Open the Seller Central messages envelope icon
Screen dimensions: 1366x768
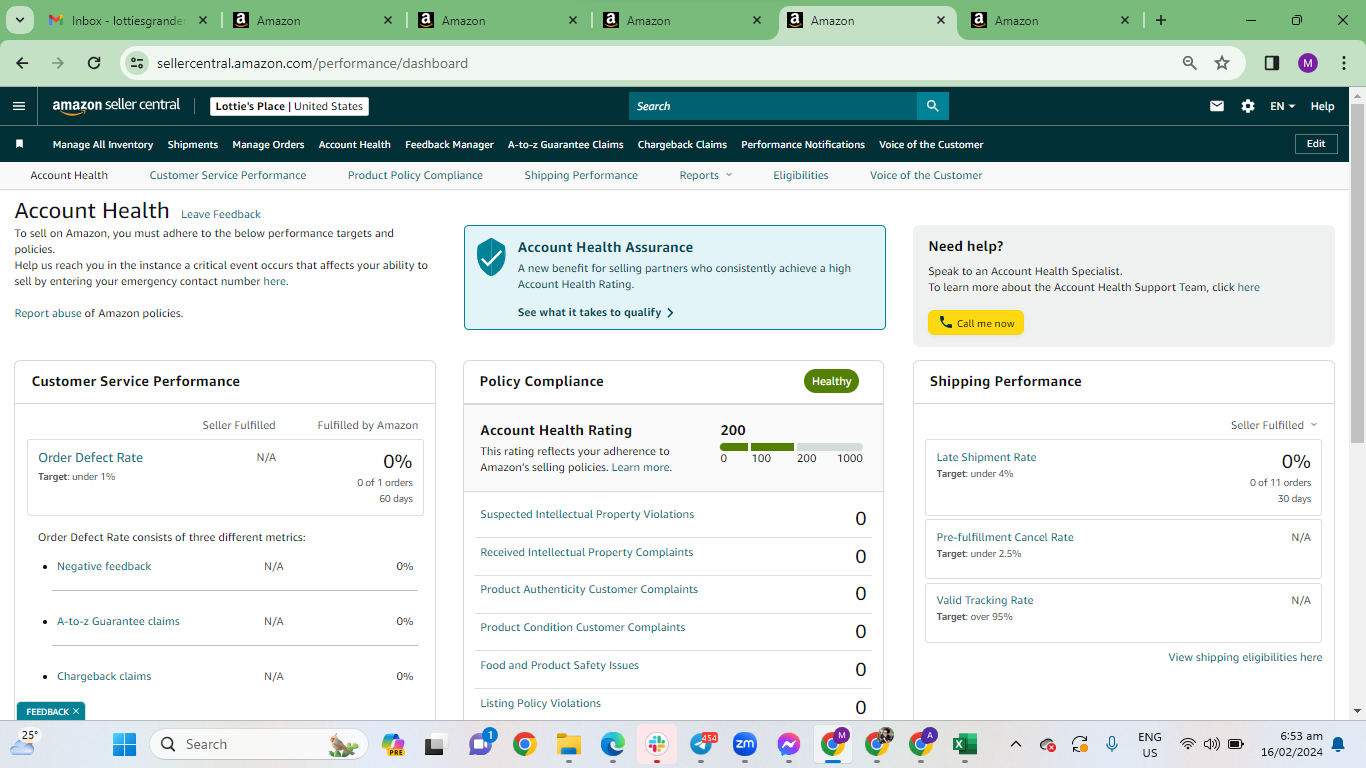(1217, 106)
